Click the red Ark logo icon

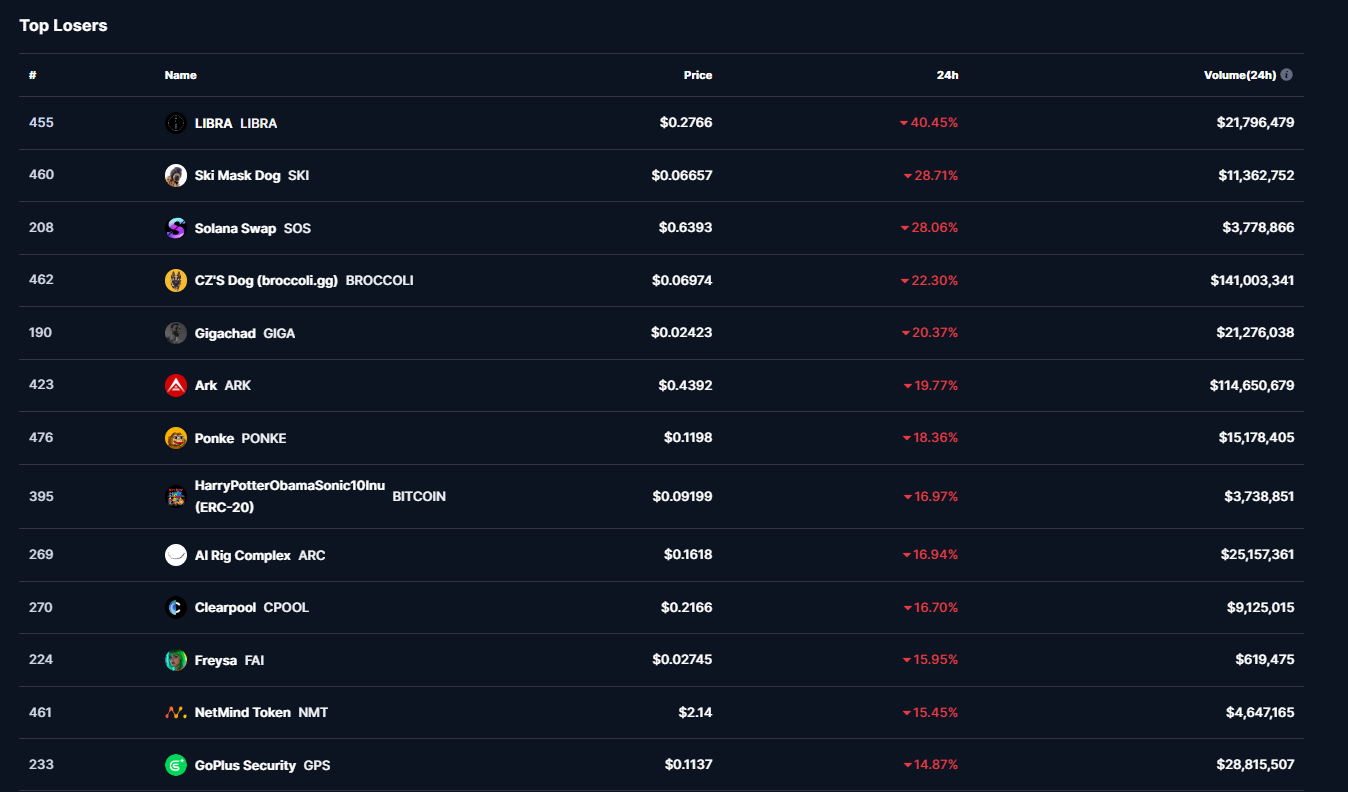tap(175, 386)
